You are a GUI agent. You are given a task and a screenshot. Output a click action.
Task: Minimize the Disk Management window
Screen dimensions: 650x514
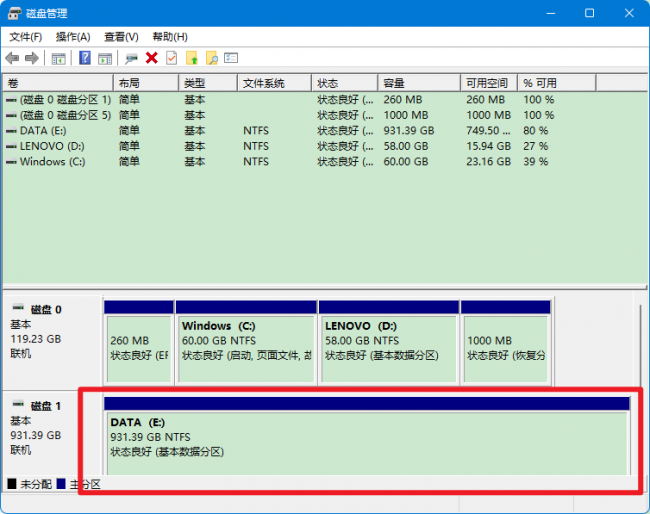tap(551, 13)
